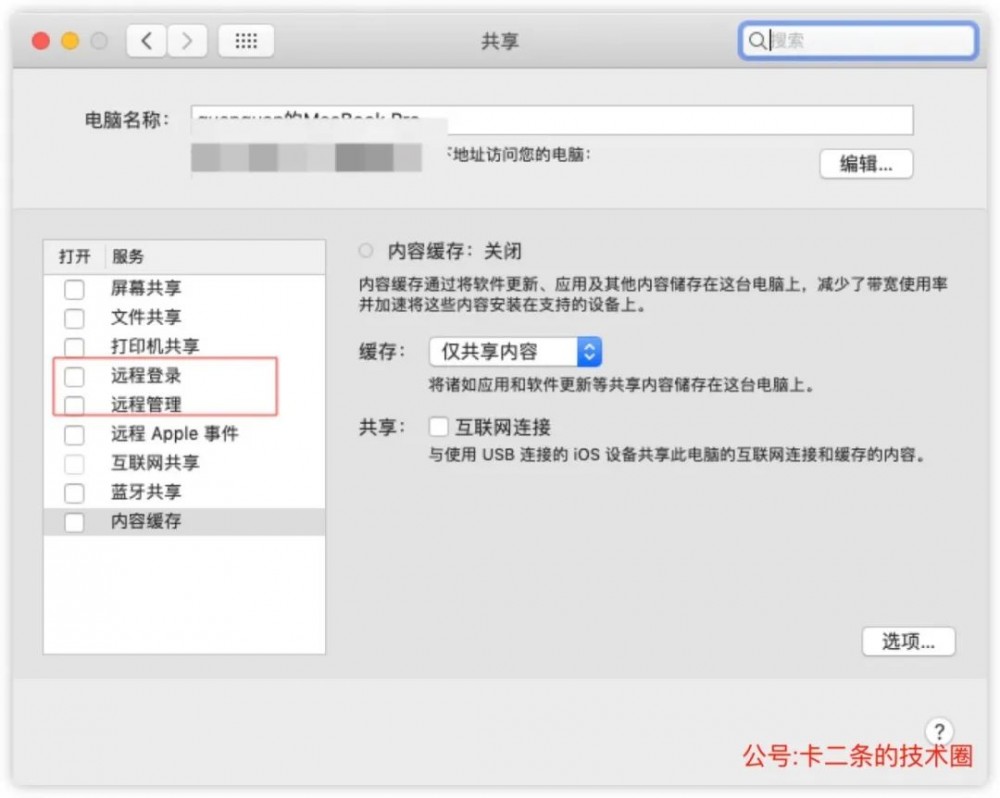This screenshot has width=1000, height=798.
Task: Open Show All preferences grid icon
Action: (x=245, y=41)
